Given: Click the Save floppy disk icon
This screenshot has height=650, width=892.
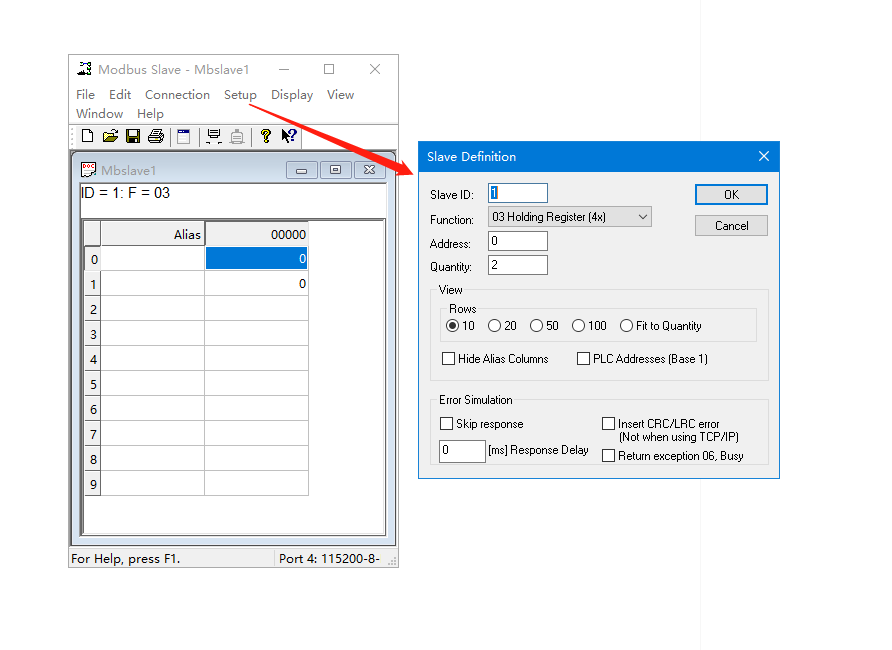Looking at the screenshot, I should [x=133, y=136].
